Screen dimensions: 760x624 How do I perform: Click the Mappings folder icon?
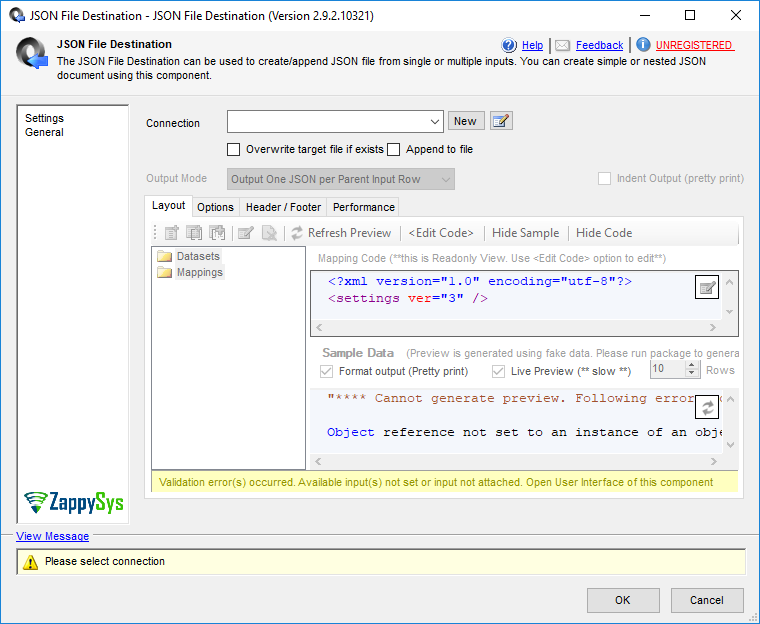click(165, 272)
